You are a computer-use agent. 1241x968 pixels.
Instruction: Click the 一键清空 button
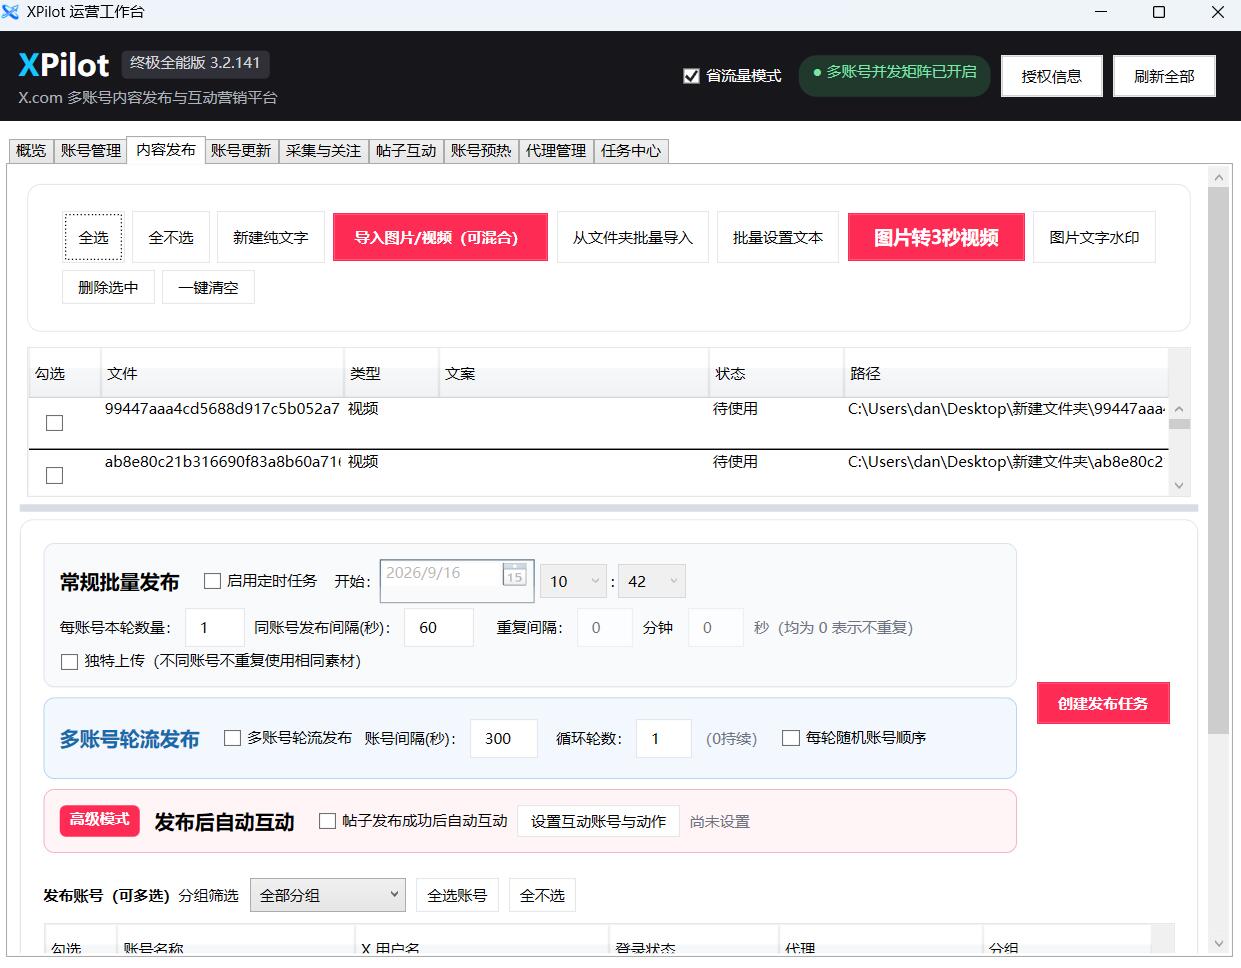pyautogui.click(x=208, y=287)
